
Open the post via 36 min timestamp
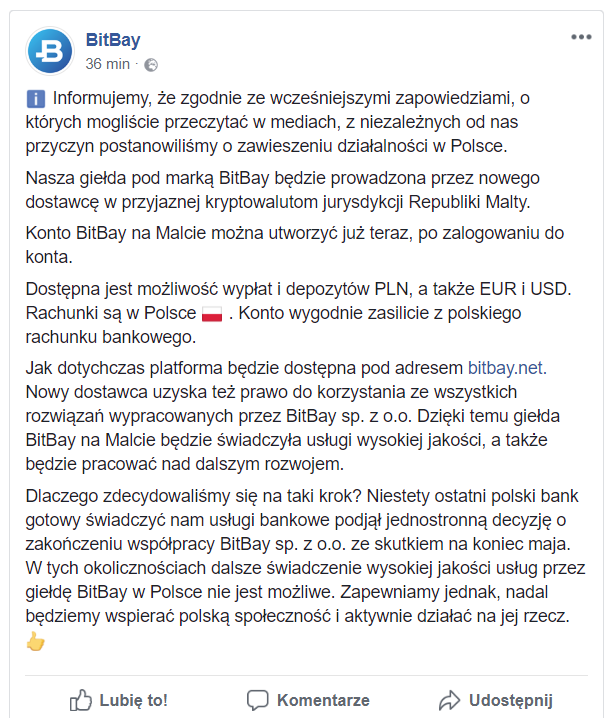click(108, 64)
